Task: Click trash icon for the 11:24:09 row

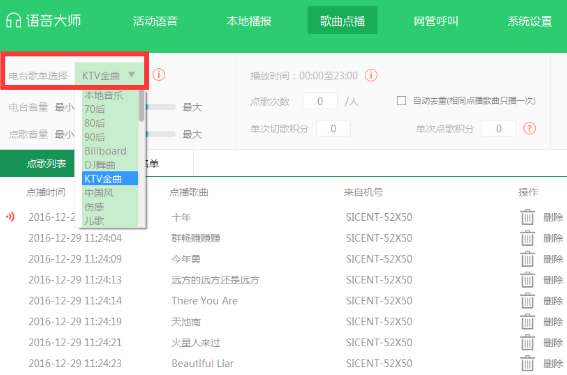Action: point(527,259)
